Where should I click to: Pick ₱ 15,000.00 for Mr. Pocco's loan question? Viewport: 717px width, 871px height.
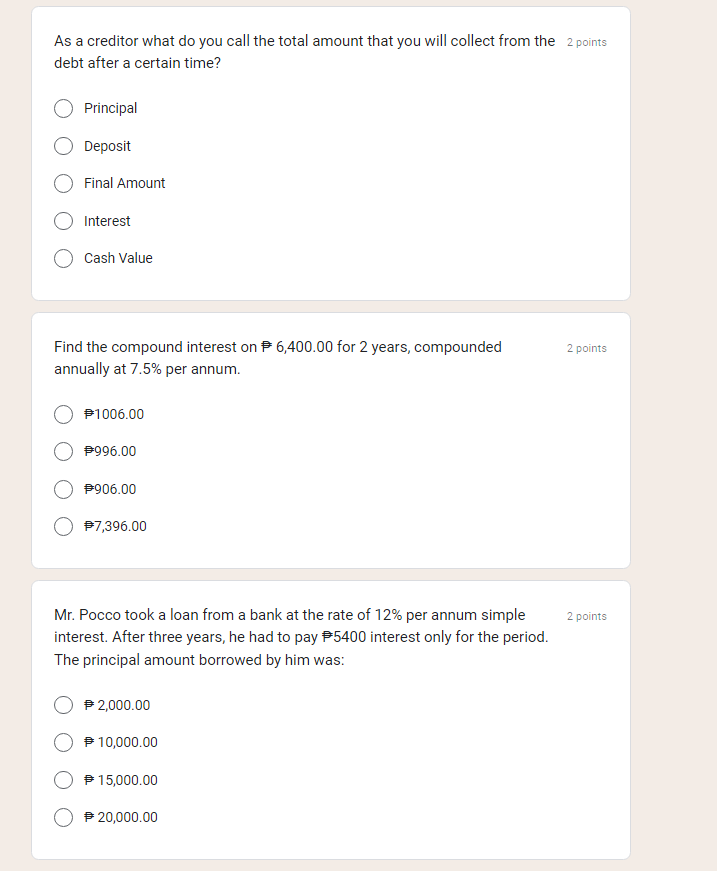pyautogui.click(x=63, y=780)
